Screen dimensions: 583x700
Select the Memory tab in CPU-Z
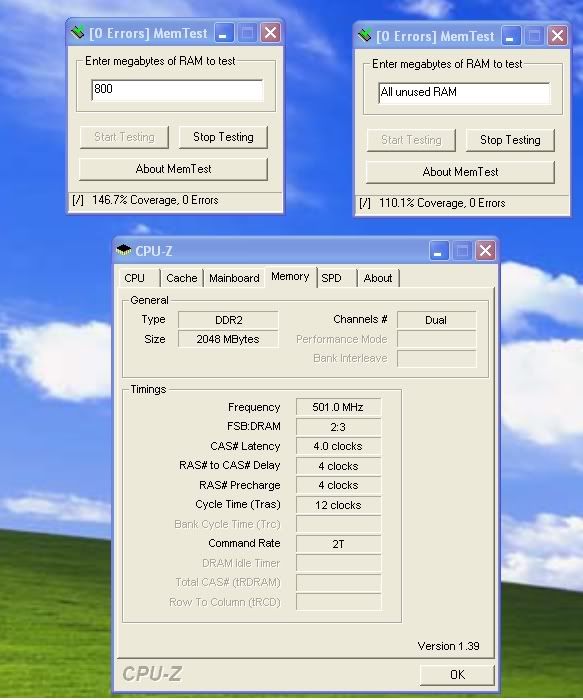(x=290, y=277)
